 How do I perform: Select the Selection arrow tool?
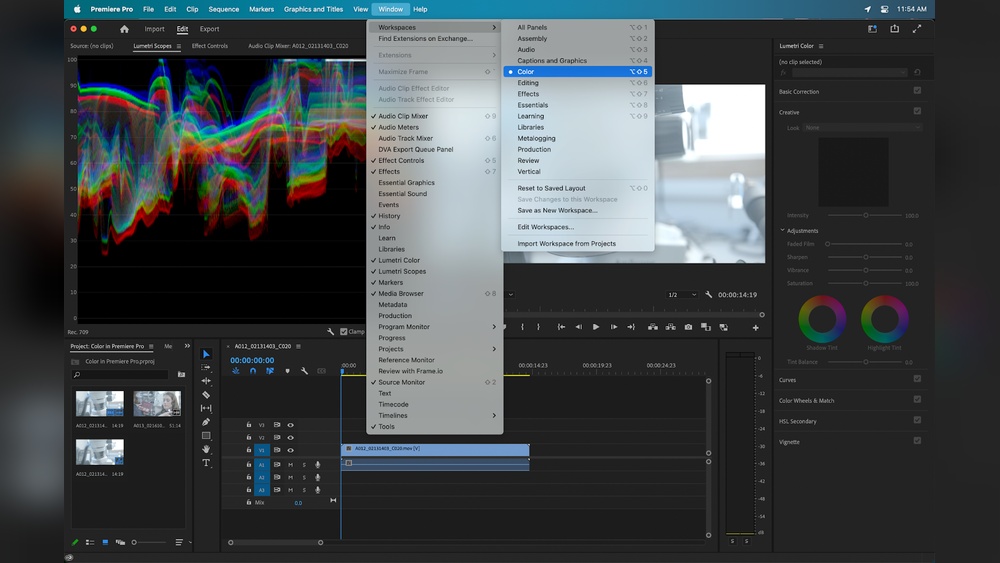coord(206,354)
